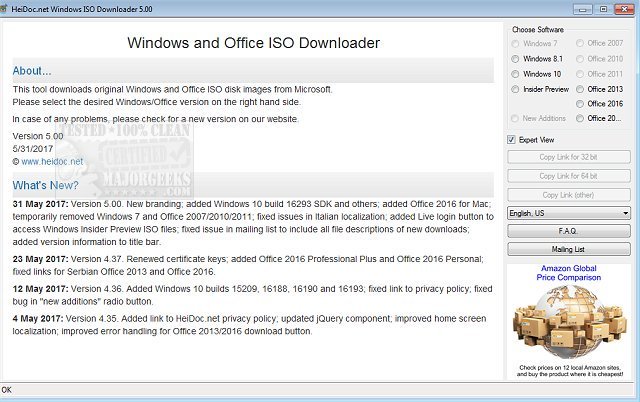Viewport: 640px width, 402px height.
Task: Maximize the ISO Downloader window
Action: (603, 9)
